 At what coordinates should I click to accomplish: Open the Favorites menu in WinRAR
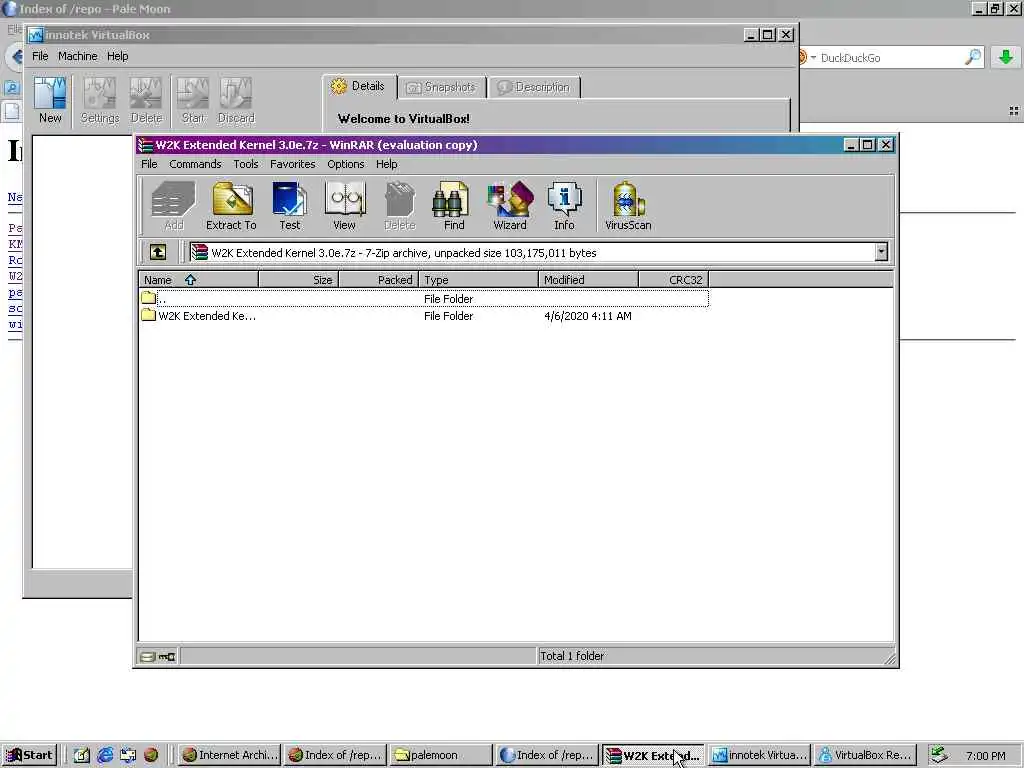point(293,164)
